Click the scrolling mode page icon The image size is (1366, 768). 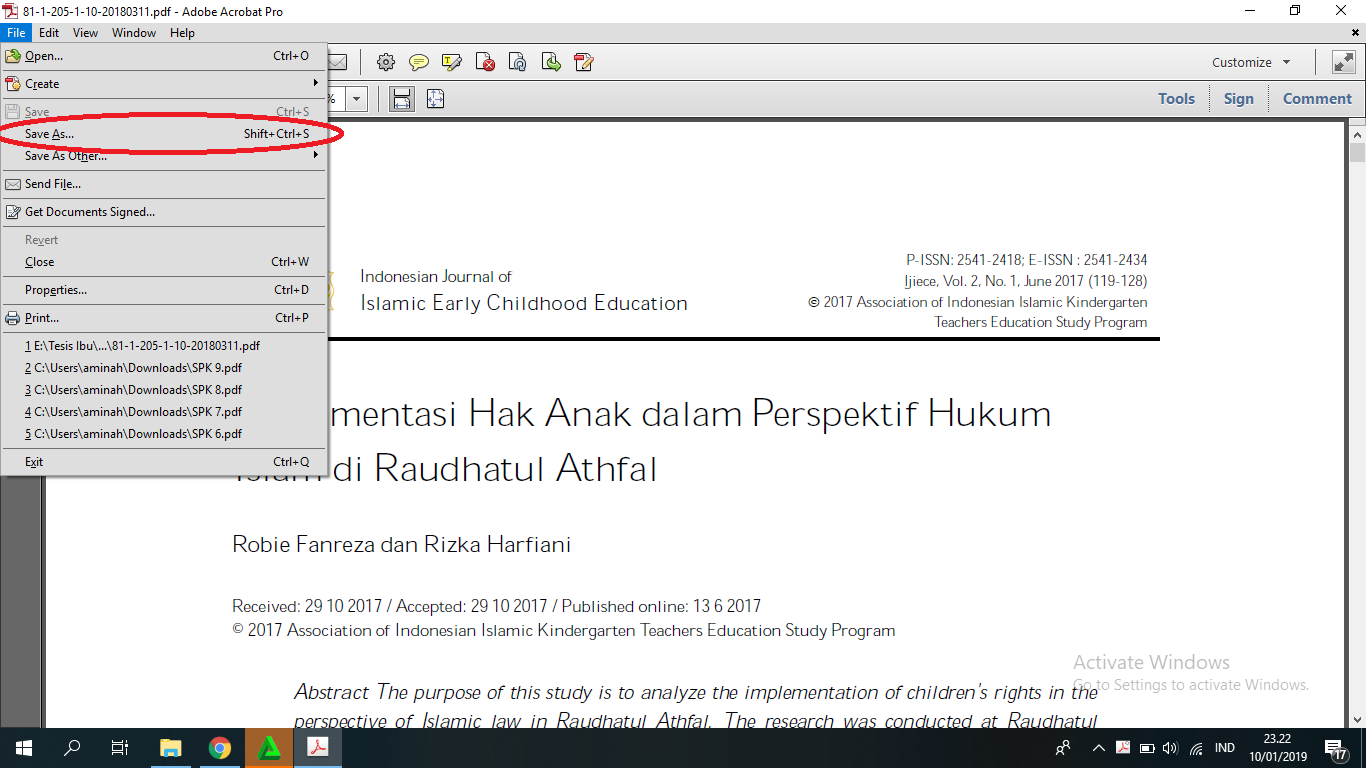point(402,99)
